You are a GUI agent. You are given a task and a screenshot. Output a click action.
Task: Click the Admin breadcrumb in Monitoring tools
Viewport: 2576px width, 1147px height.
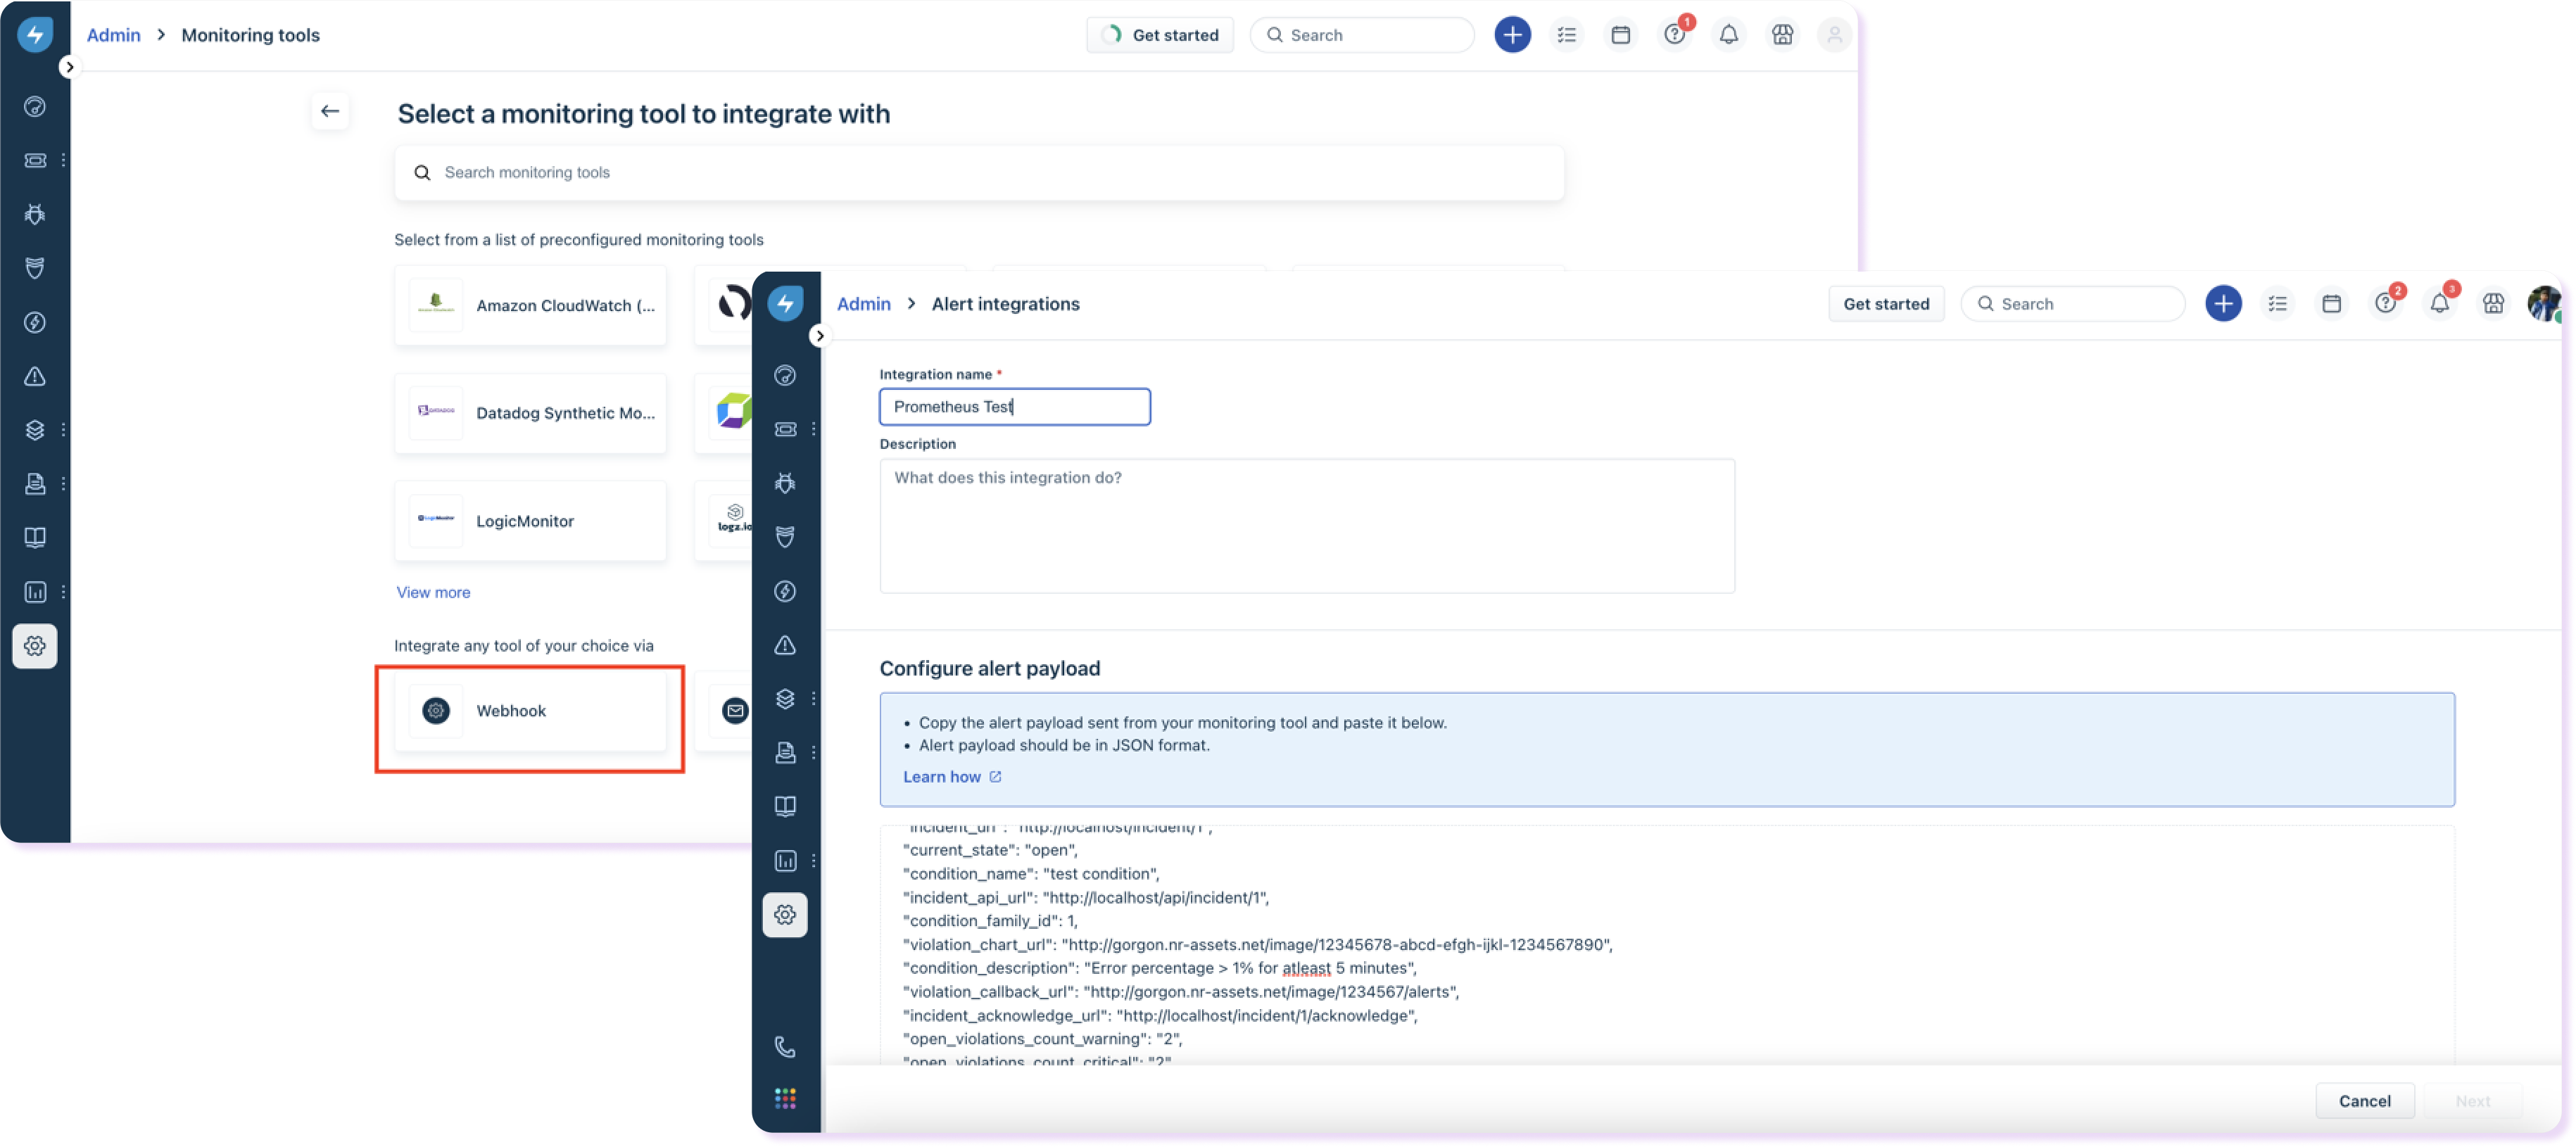coord(113,35)
